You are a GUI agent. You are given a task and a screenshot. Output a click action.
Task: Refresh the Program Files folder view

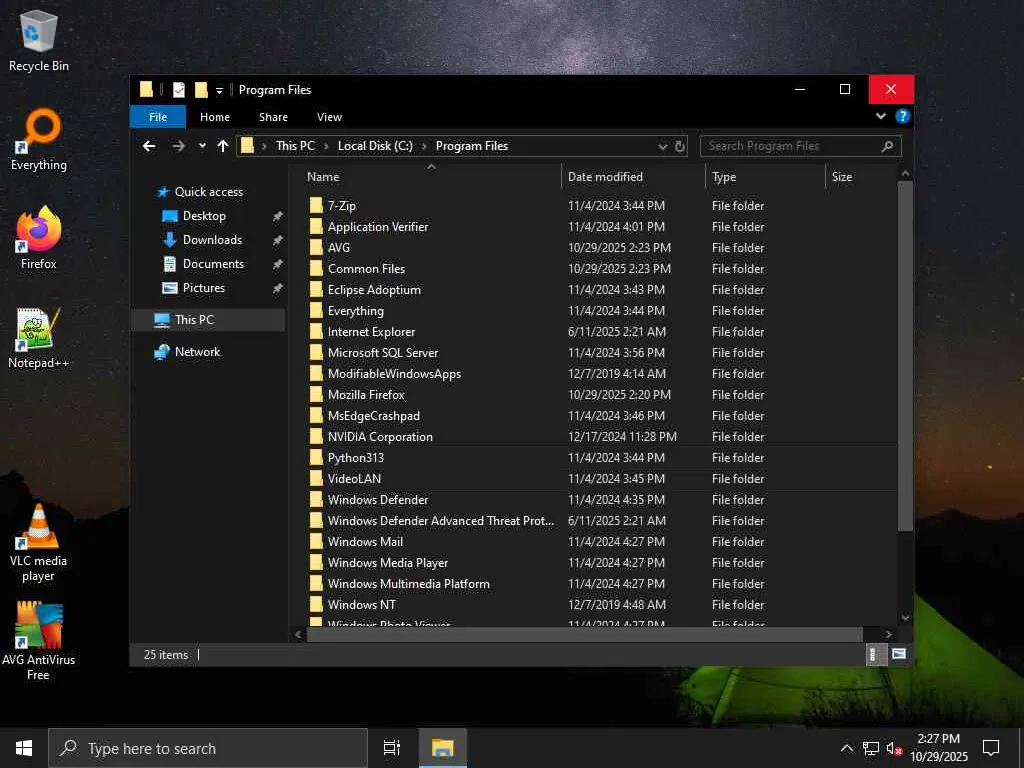point(680,146)
